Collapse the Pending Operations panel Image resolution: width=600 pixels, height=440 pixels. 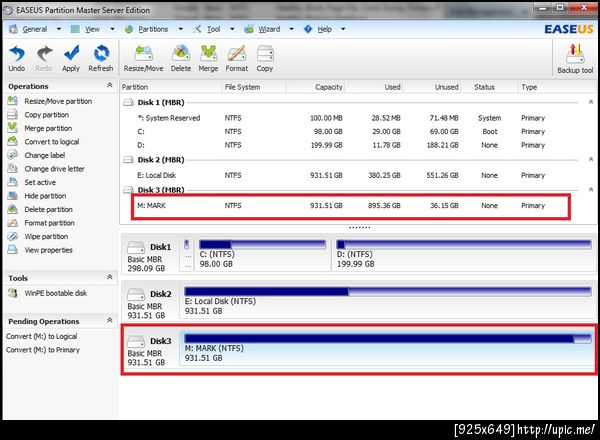click(110, 320)
